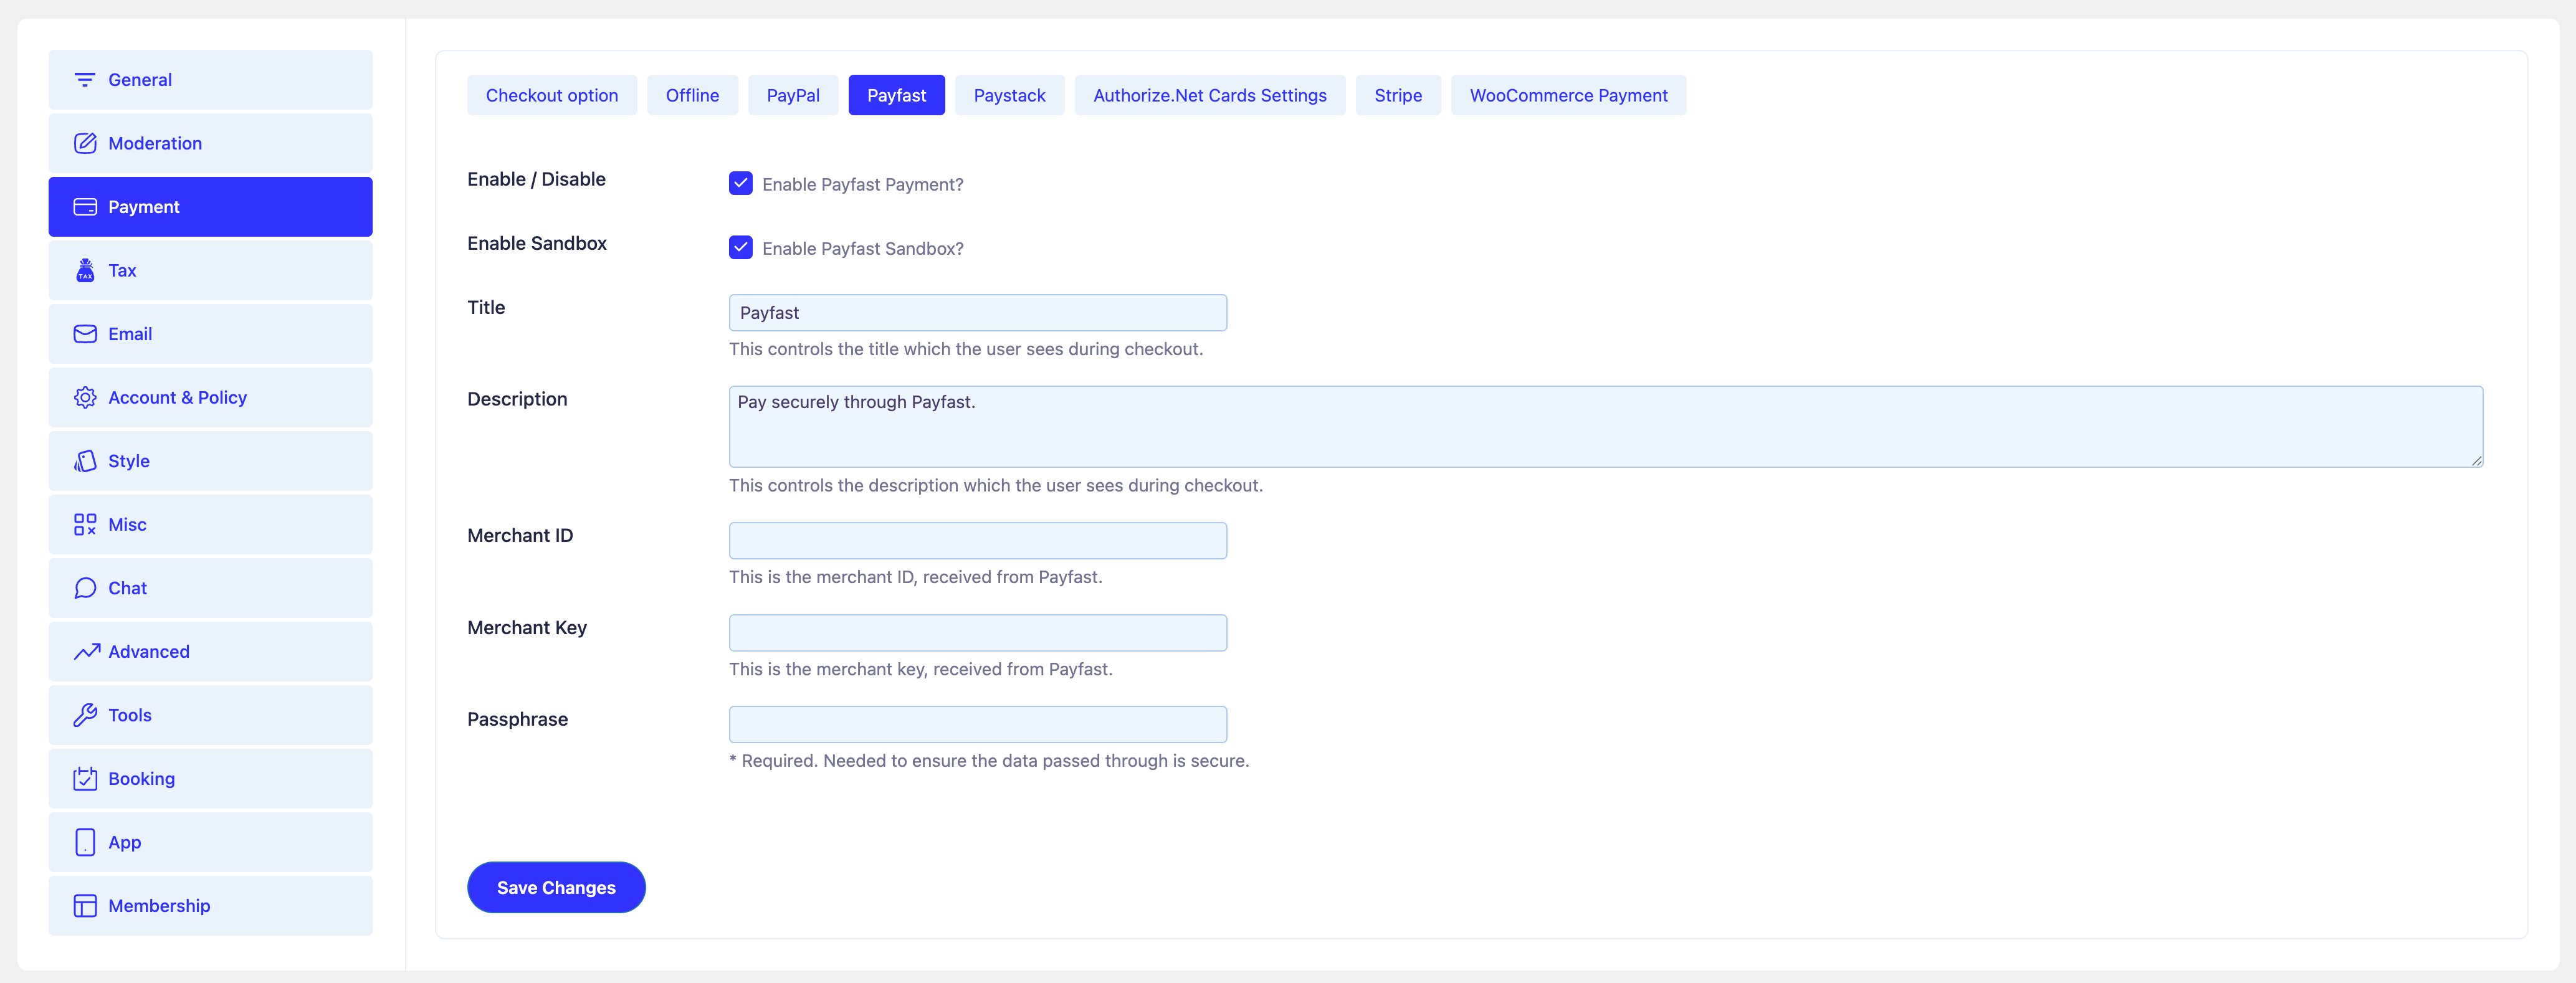Screen dimensions: 2576x983
Task: Click the Tools wrench icon
Action: [85, 715]
